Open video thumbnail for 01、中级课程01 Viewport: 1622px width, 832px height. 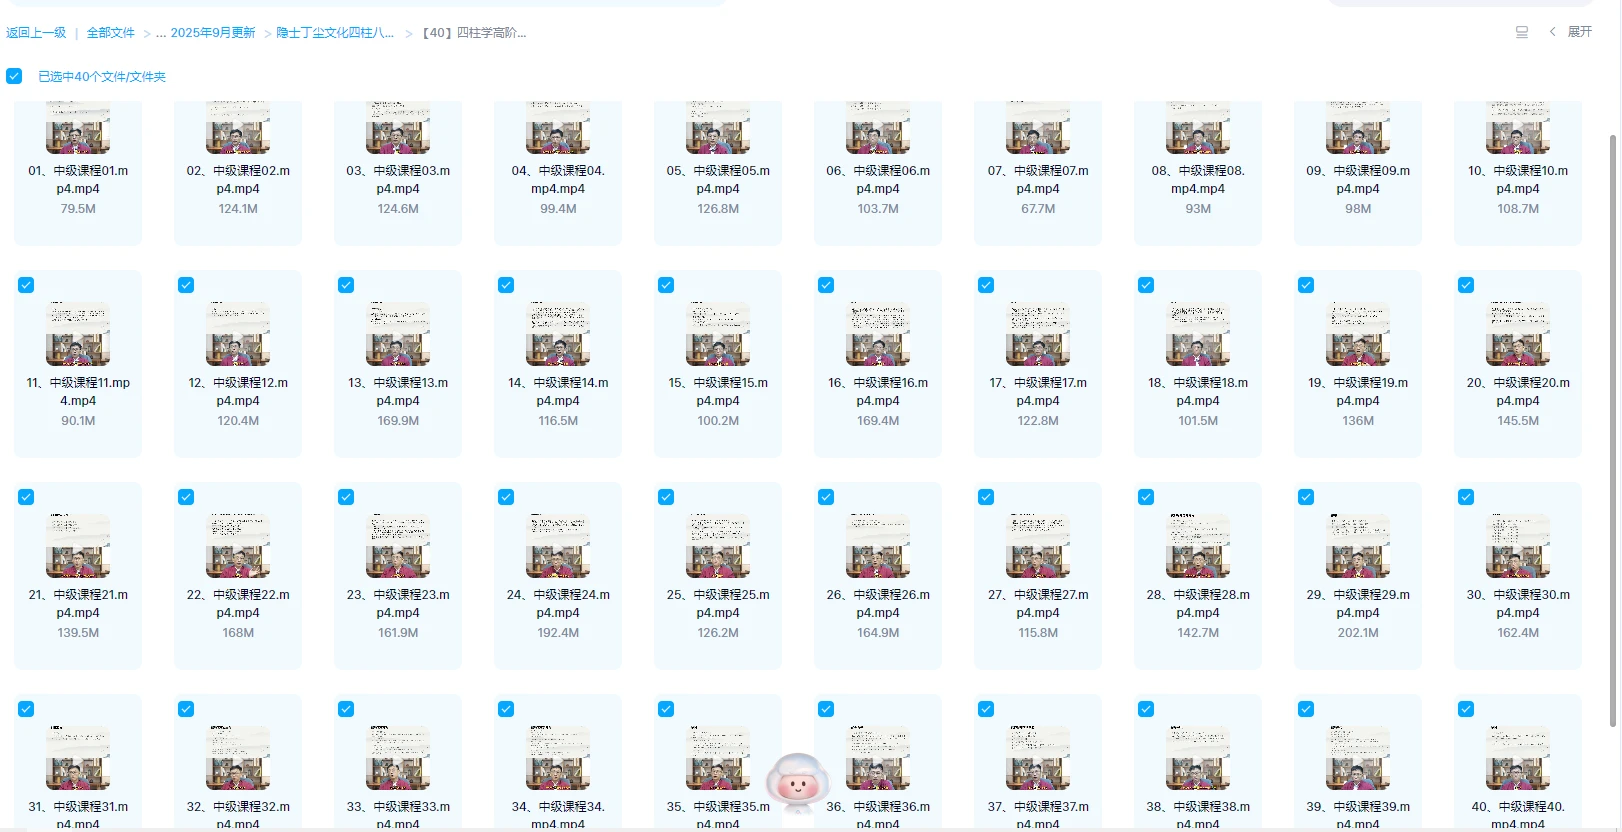coord(78,130)
